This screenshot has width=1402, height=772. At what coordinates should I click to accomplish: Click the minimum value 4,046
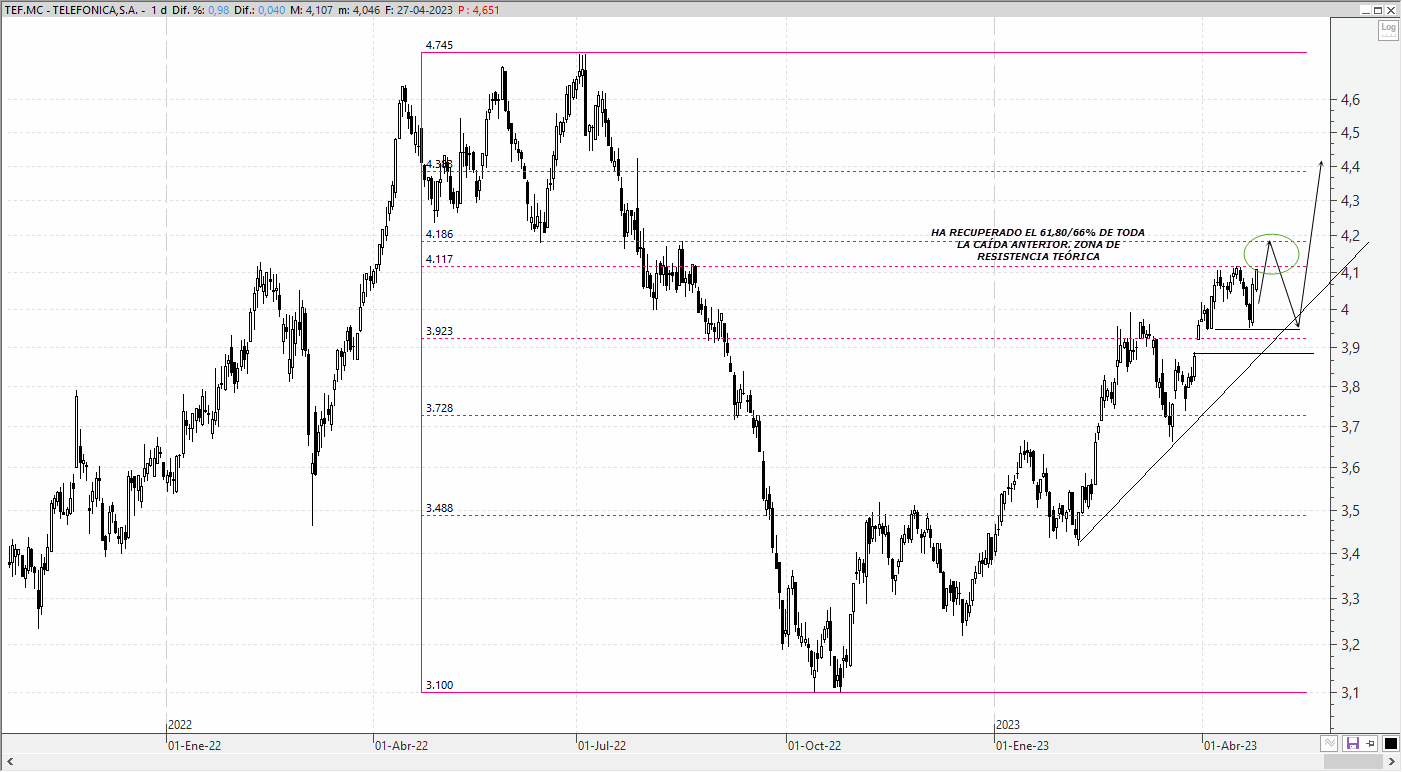point(366,10)
